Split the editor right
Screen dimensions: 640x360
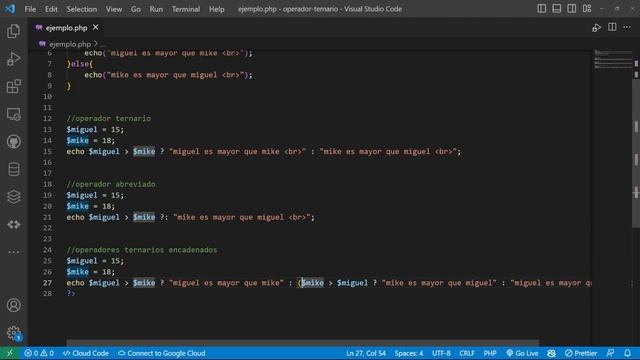[x=612, y=27]
